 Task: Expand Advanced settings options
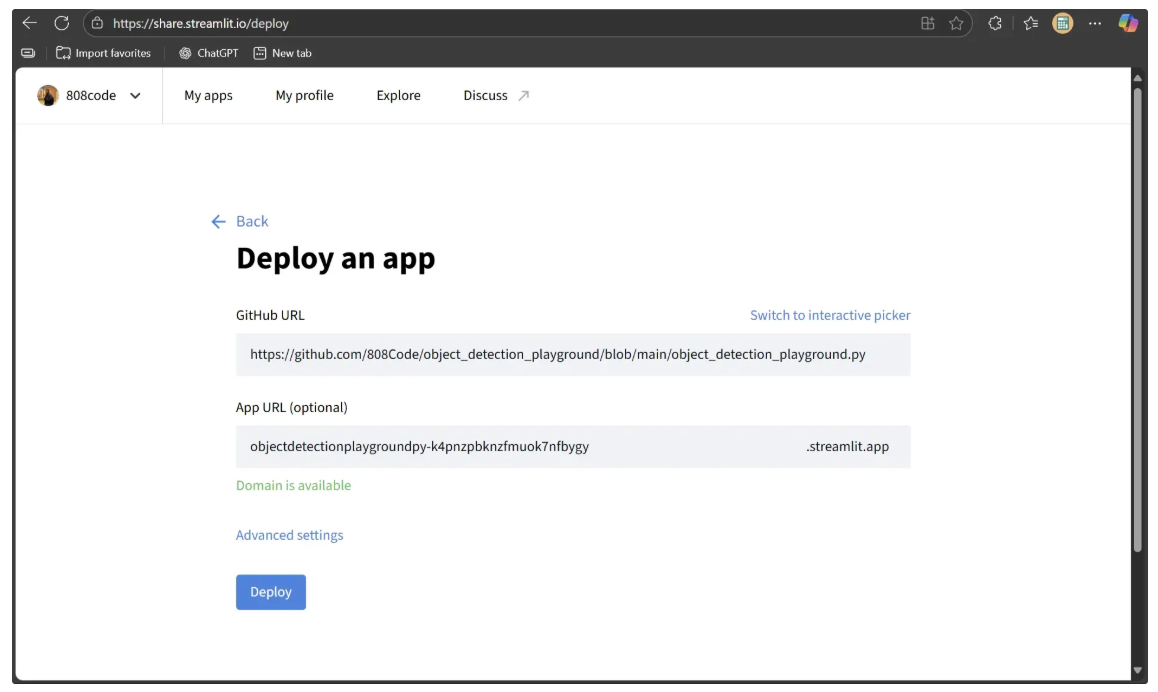(x=289, y=535)
